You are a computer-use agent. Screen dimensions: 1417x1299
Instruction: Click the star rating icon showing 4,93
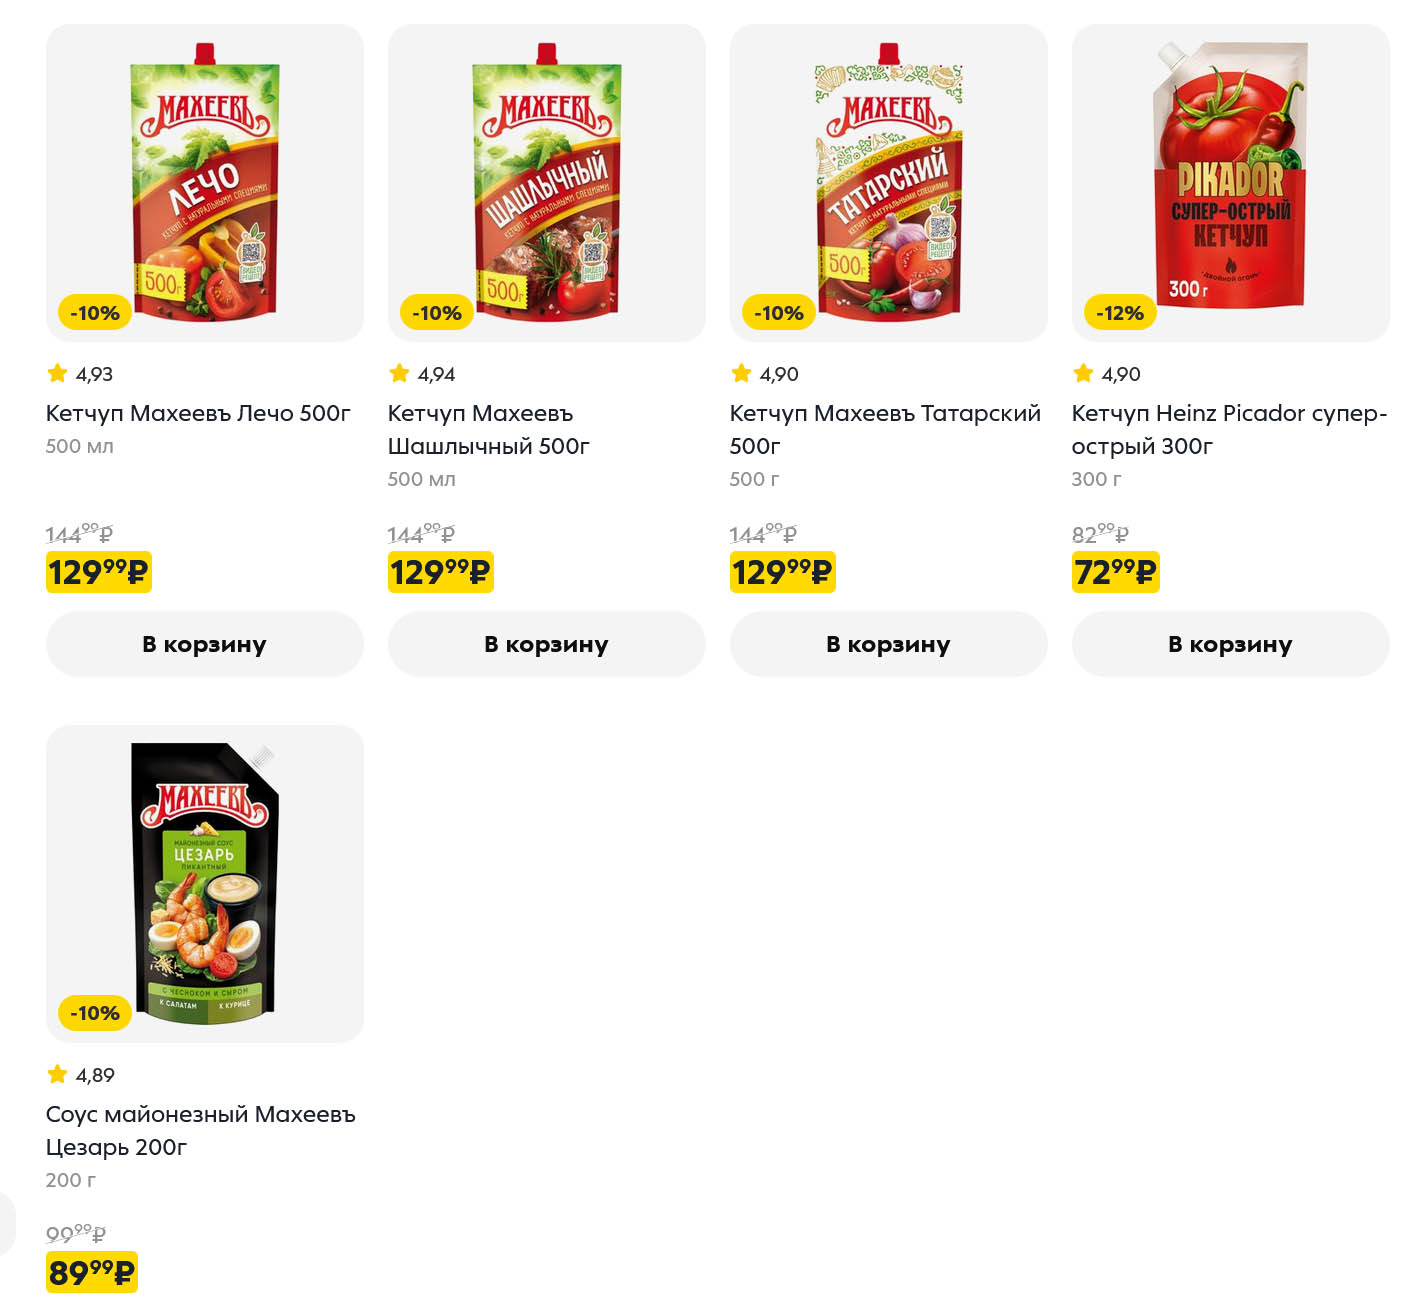[57, 374]
